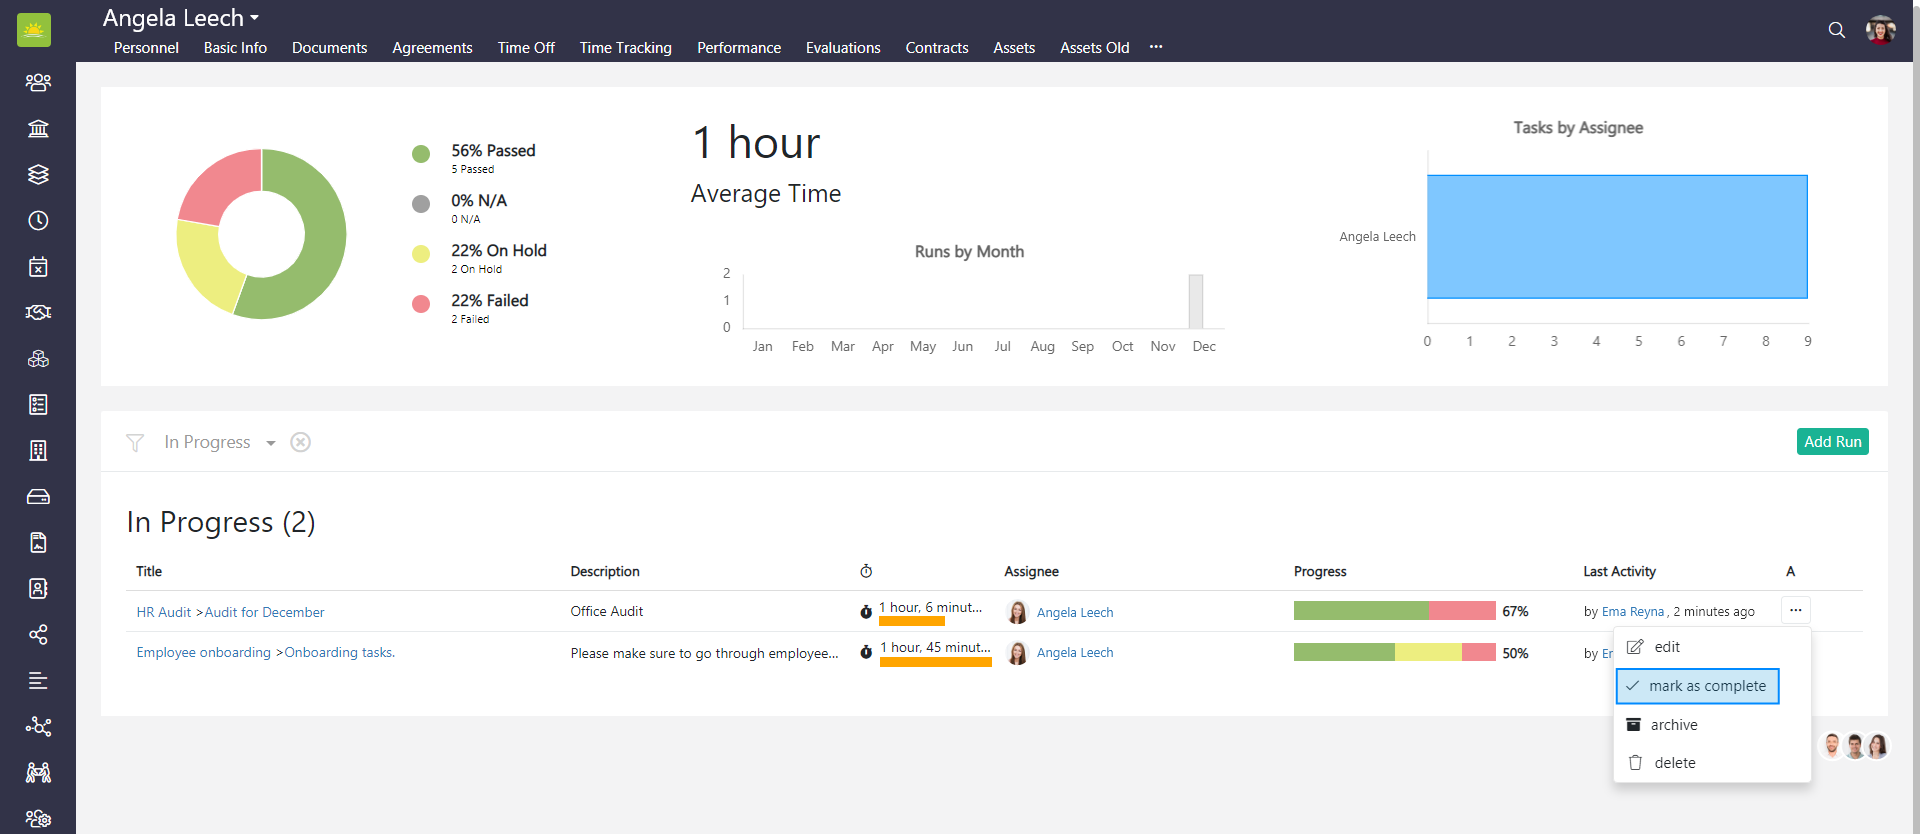1920x834 pixels.
Task: Expand more tabs via top ellipsis
Action: (1156, 47)
